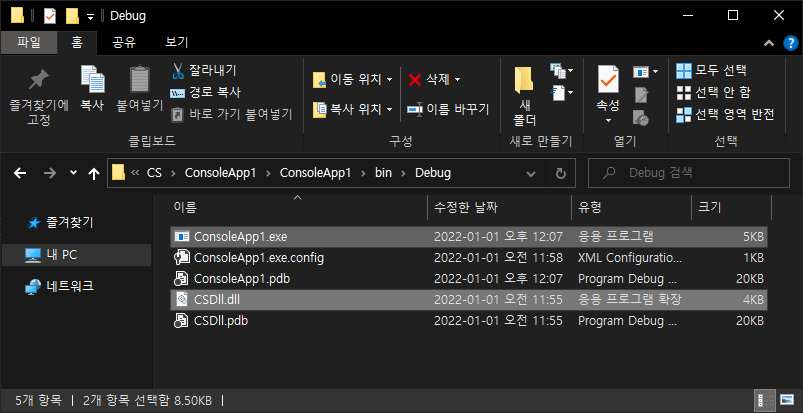Switch to details view in status bar
The image size is (803, 413).
click(x=763, y=400)
